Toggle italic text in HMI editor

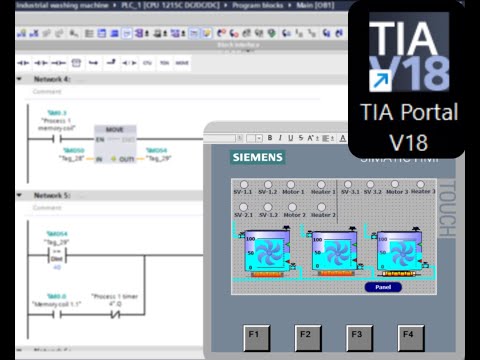pyautogui.click(x=280, y=138)
